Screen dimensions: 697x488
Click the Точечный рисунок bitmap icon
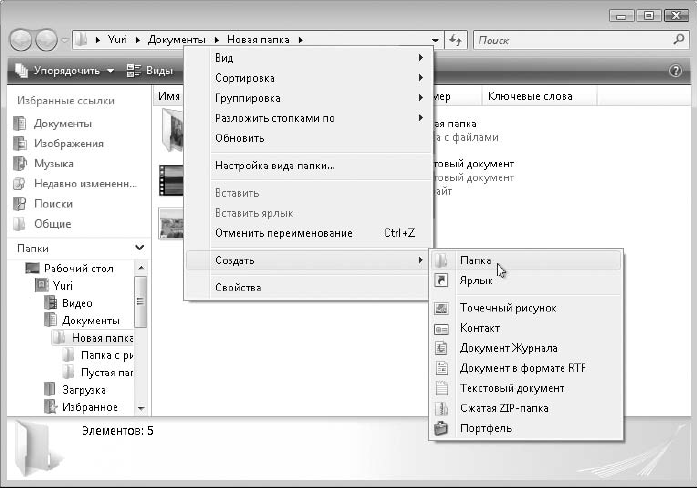click(x=441, y=308)
